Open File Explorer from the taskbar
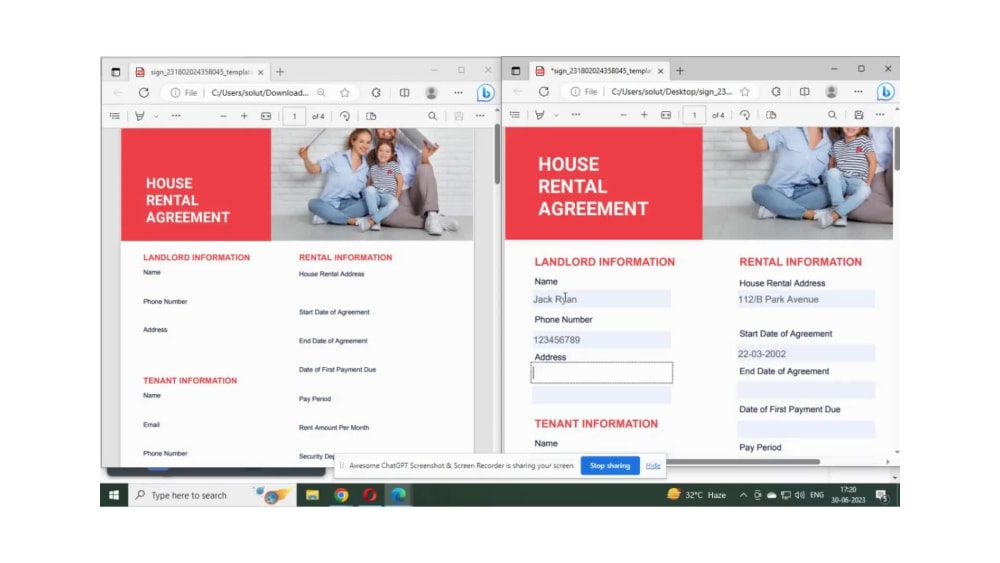 (x=312, y=495)
